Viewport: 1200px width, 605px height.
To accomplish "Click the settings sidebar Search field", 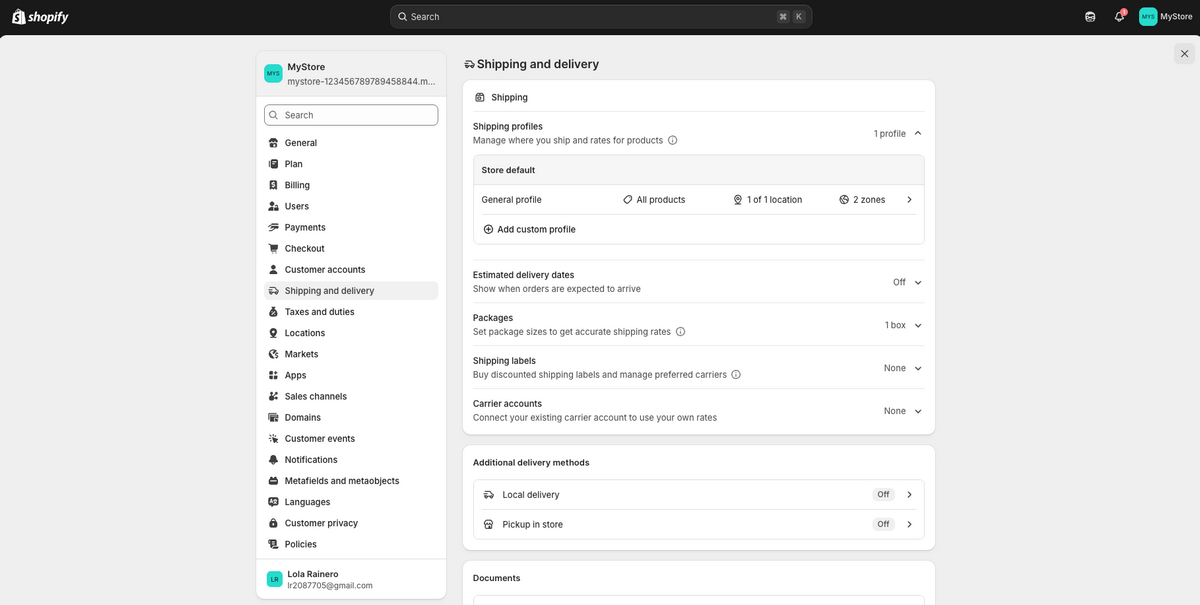I will [351, 115].
